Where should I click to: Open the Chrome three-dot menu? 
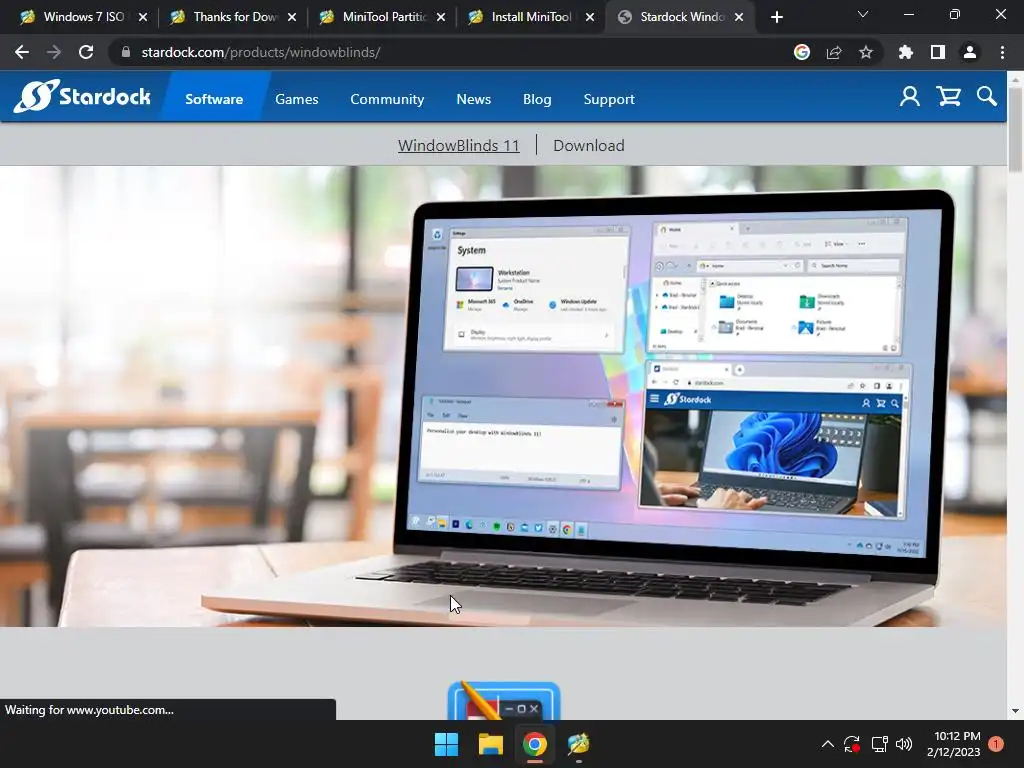tap(1002, 52)
